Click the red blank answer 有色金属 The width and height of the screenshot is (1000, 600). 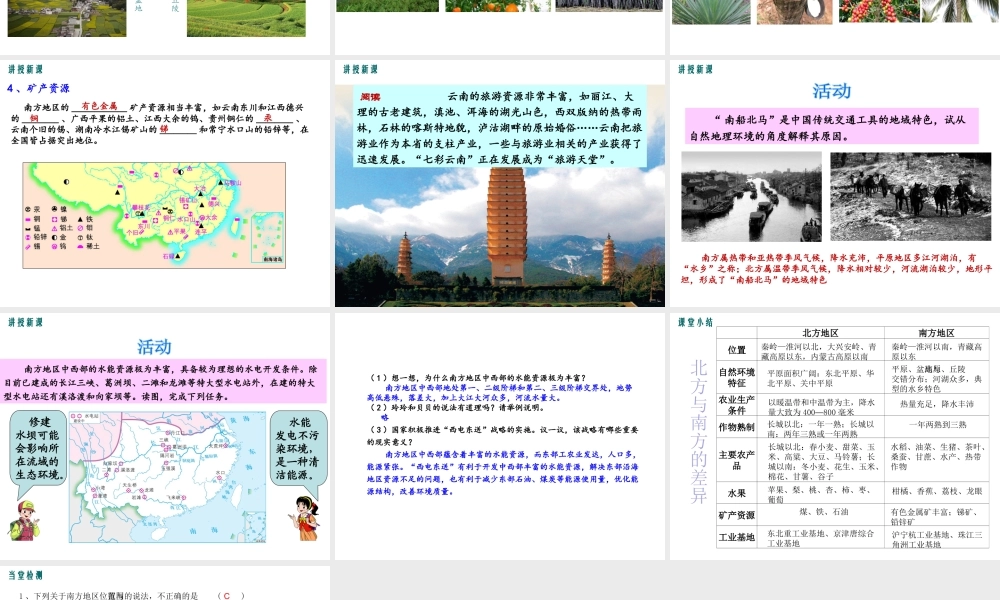point(99,106)
